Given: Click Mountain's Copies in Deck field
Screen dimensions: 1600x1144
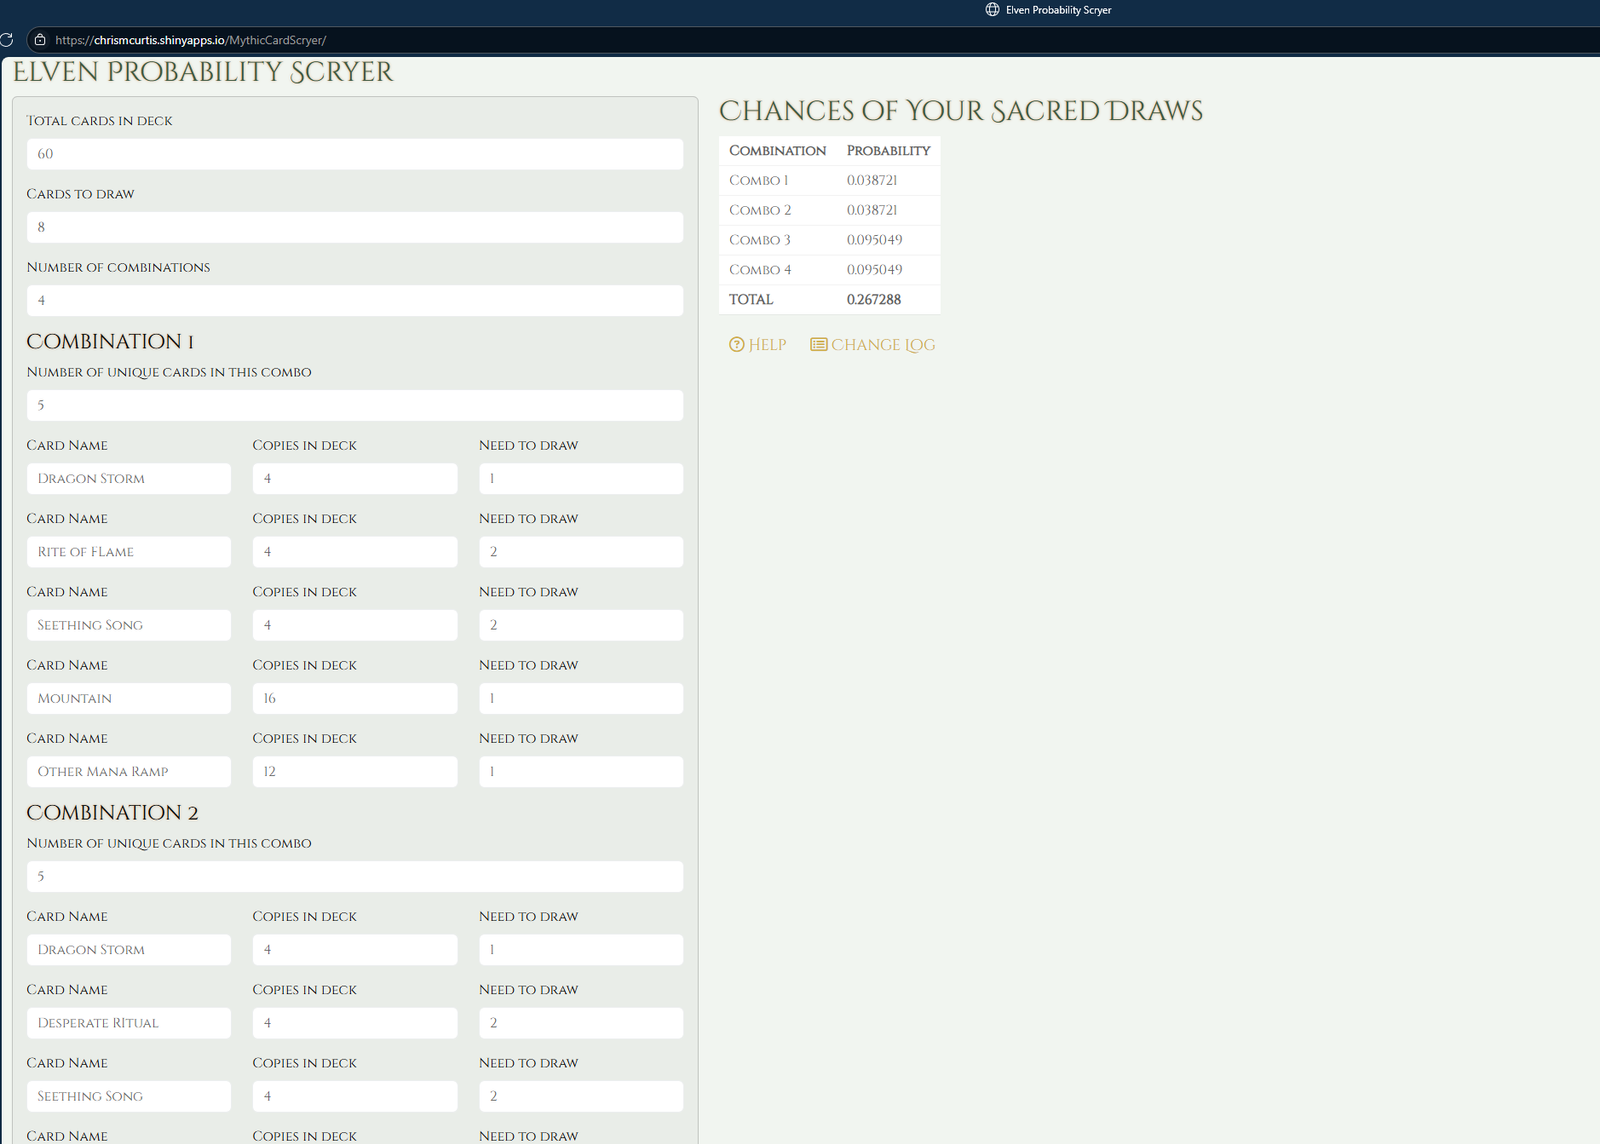Looking at the screenshot, I should 354,698.
